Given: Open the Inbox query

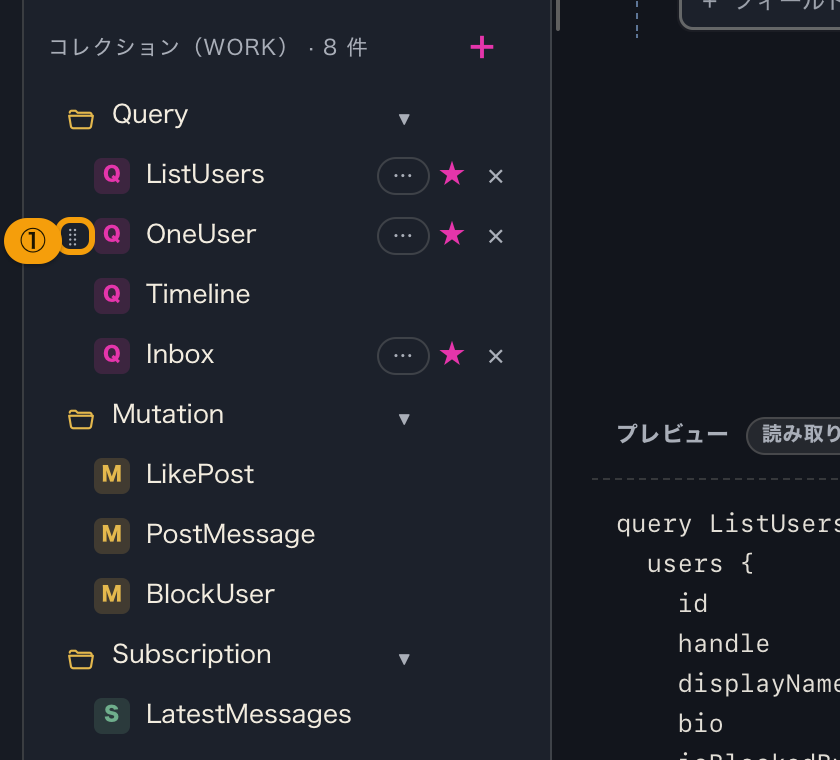Looking at the screenshot, I should point(180,355).
